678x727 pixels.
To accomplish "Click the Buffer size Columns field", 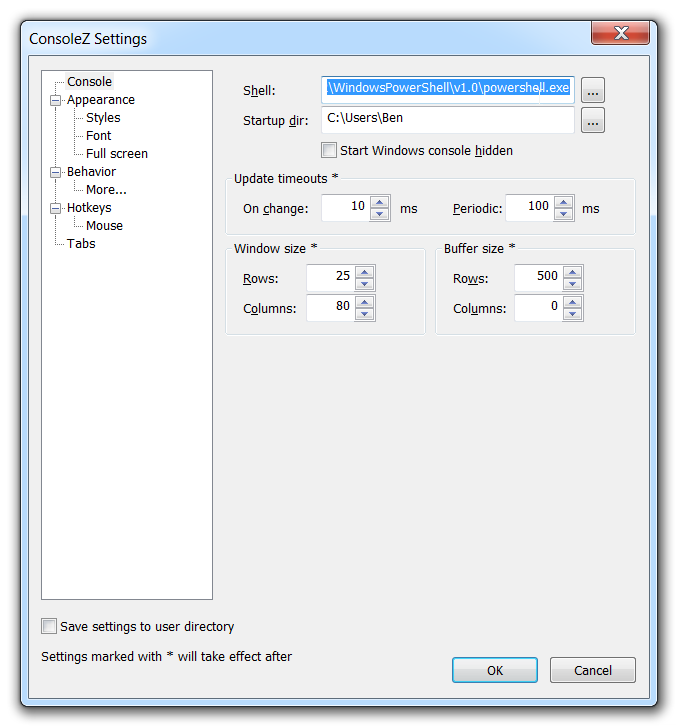I will tap(539, 308).
